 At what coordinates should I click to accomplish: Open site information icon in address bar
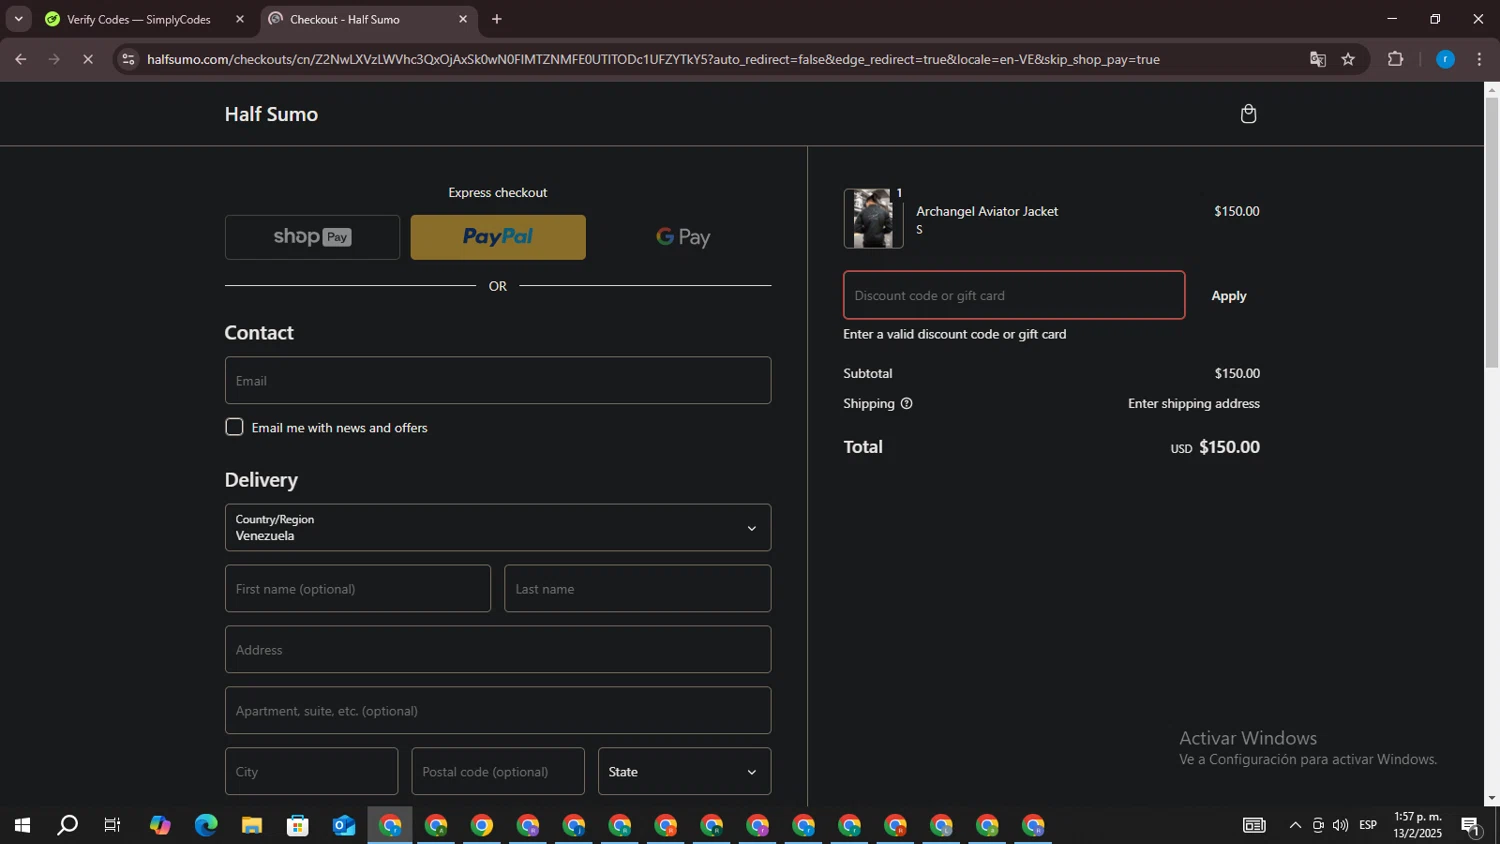click(x=127, y=59)
